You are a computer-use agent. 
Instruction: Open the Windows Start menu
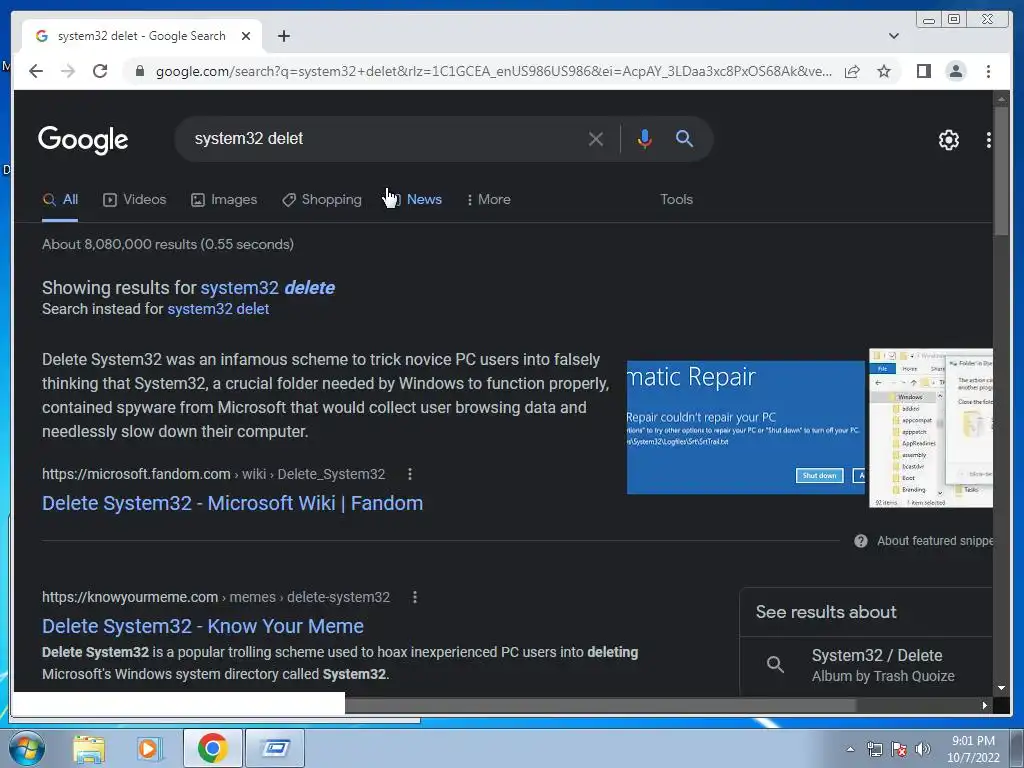pyautogui.click(x=27, y=748)
